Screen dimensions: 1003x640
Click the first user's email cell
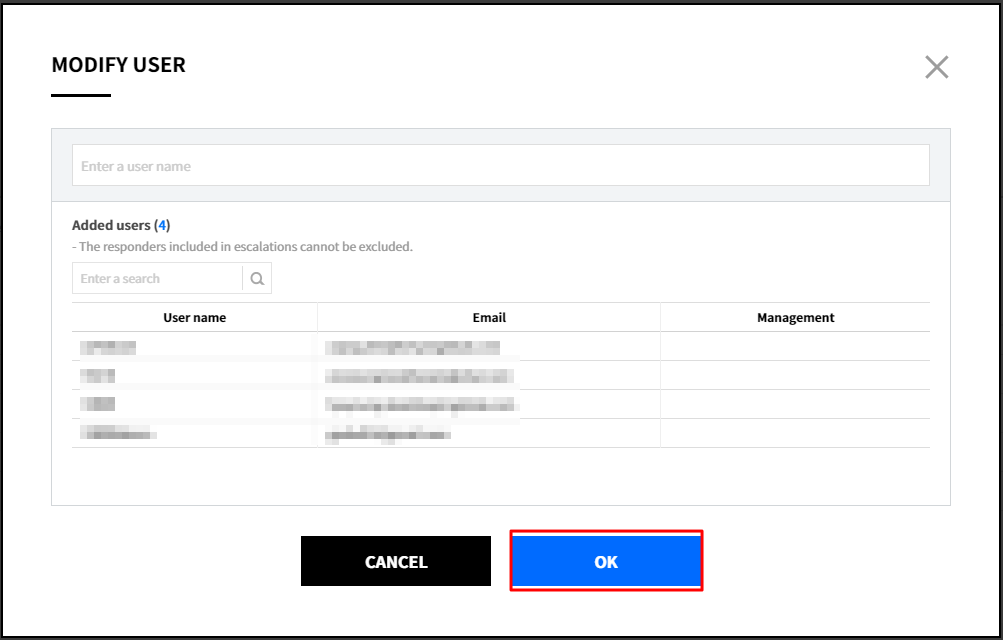(412, 347)
